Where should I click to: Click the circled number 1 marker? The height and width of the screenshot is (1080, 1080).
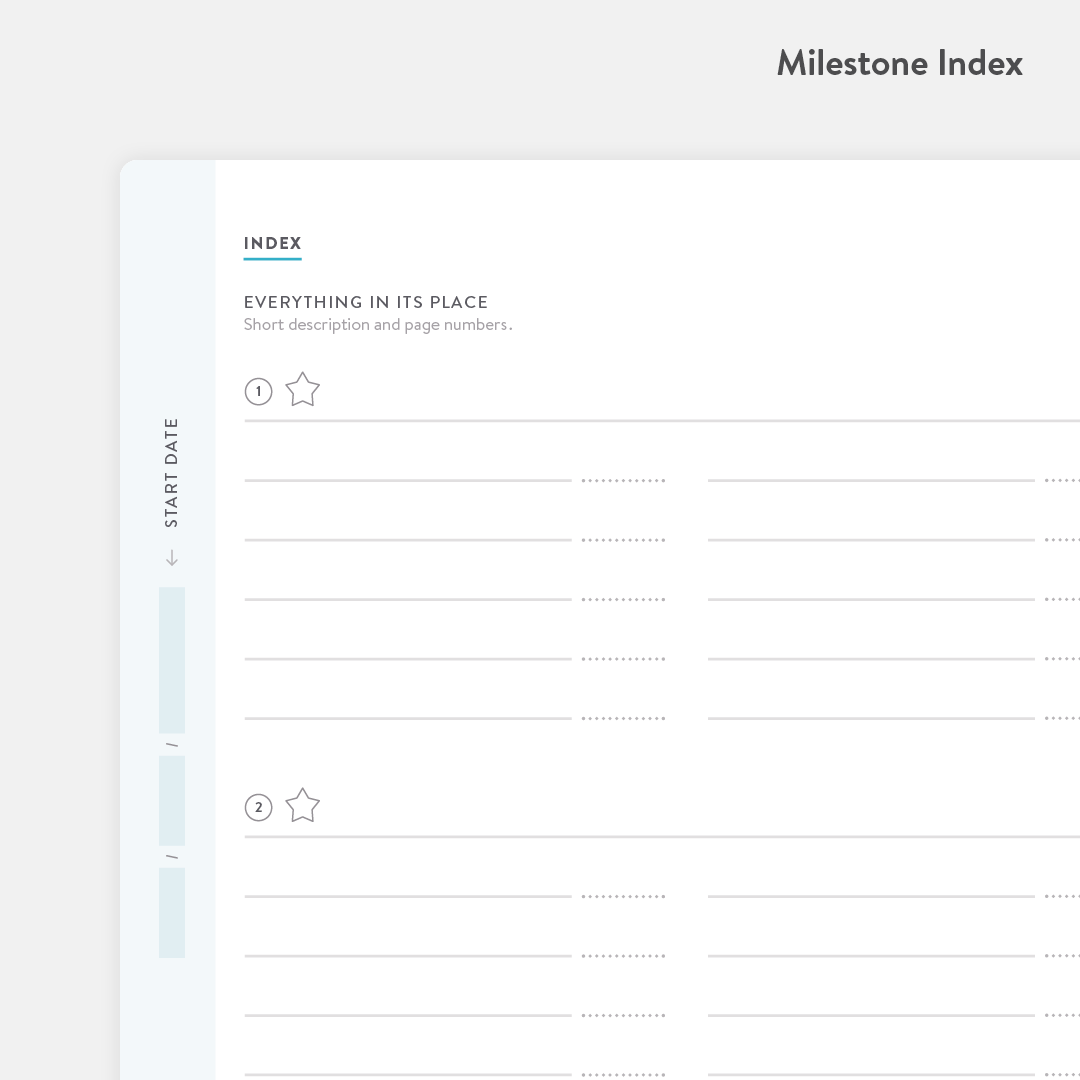tap(258, 391)
